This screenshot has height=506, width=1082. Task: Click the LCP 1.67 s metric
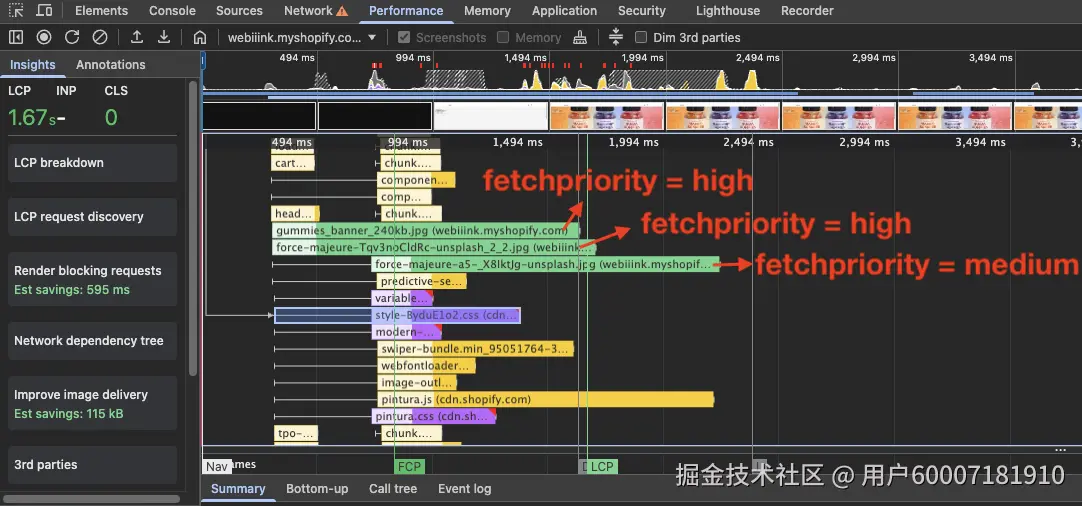point(32,117)
